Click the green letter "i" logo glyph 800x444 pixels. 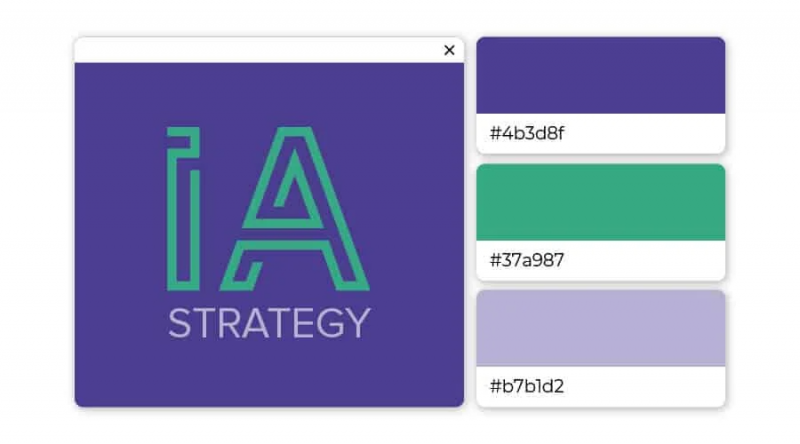[183, 209]
